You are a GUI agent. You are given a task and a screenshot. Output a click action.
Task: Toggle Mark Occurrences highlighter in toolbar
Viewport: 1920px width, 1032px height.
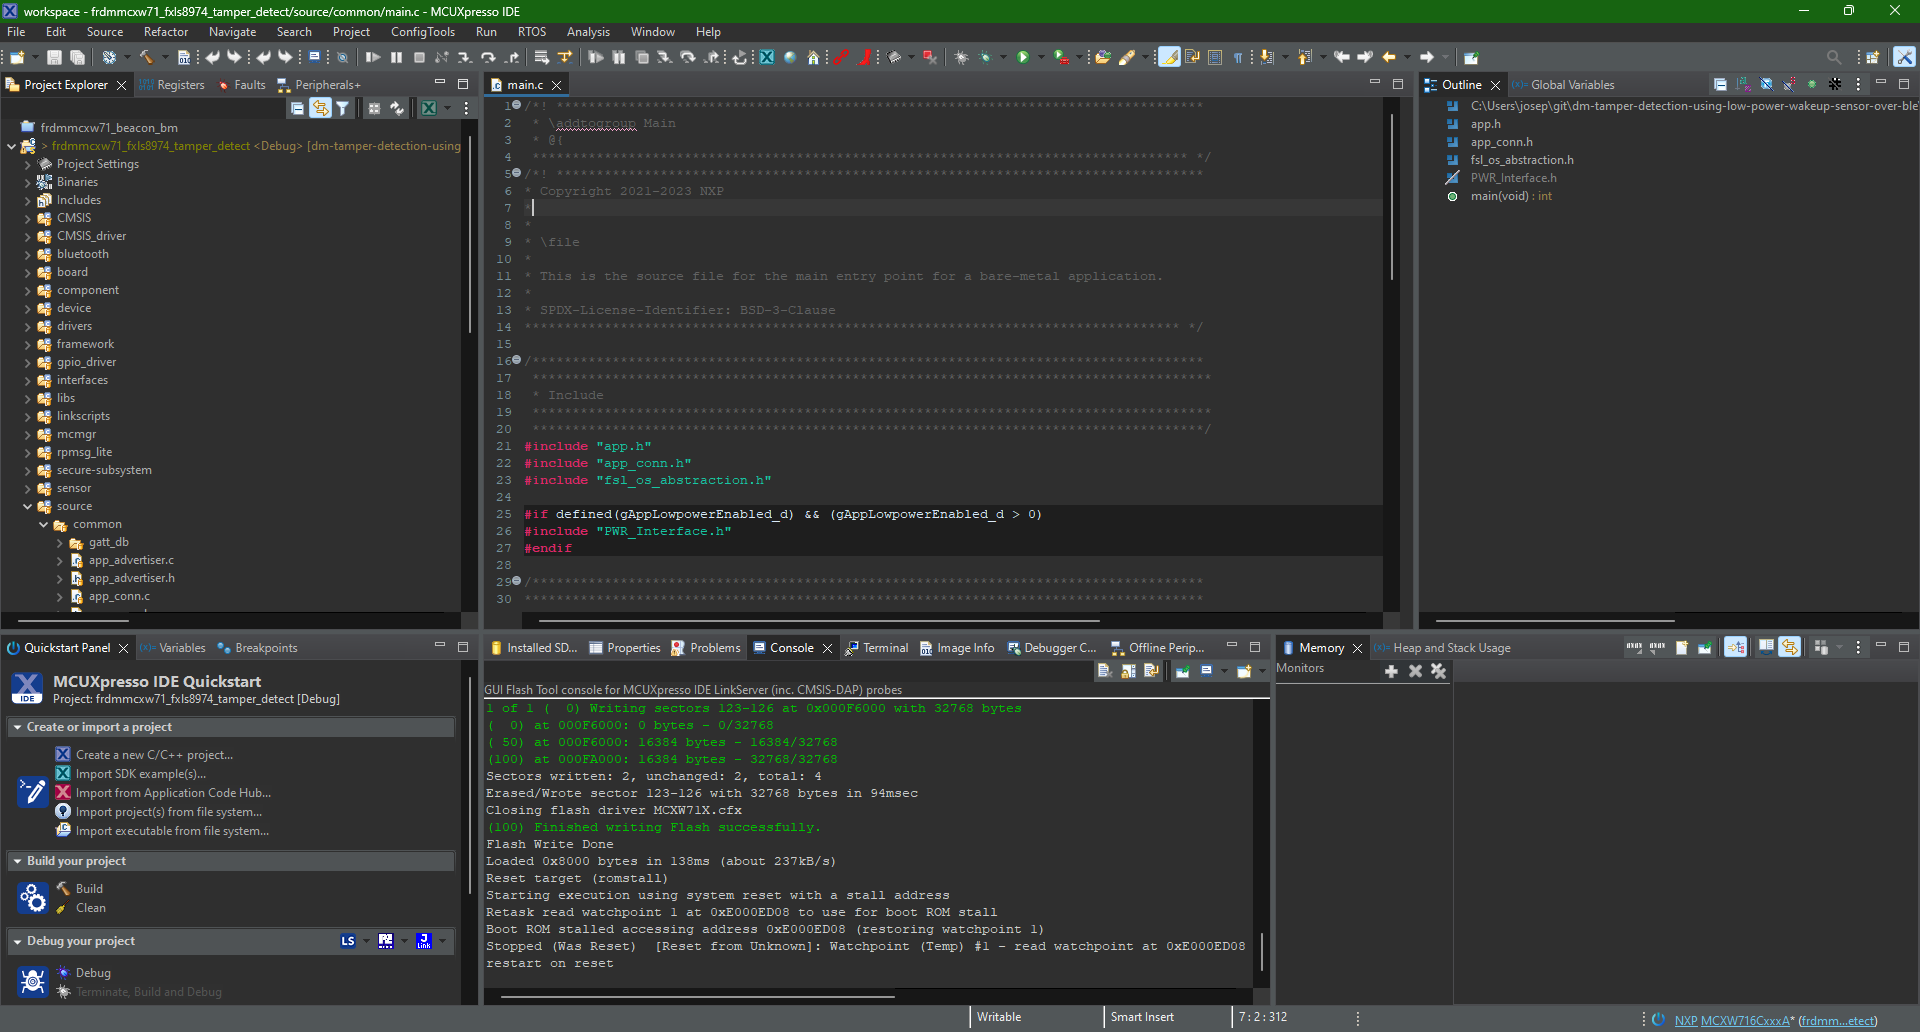[x=1169, y=58]
